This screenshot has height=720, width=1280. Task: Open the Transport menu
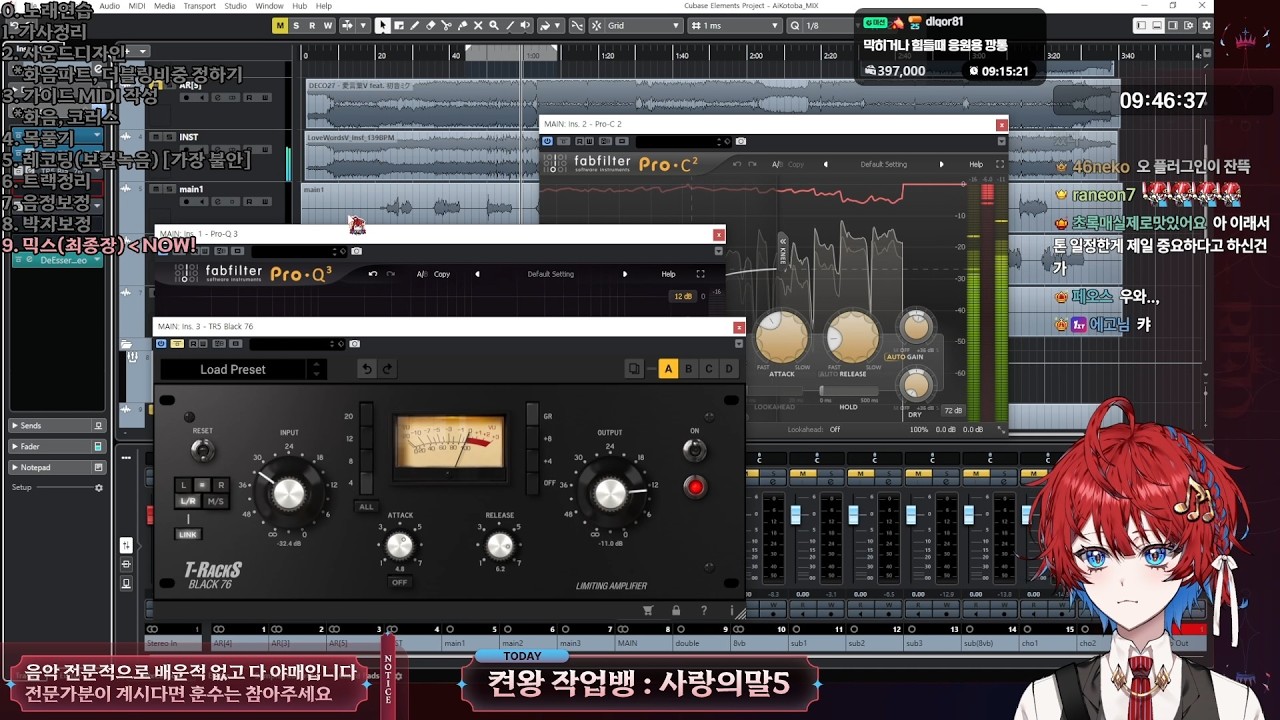[x=200, y=6]
